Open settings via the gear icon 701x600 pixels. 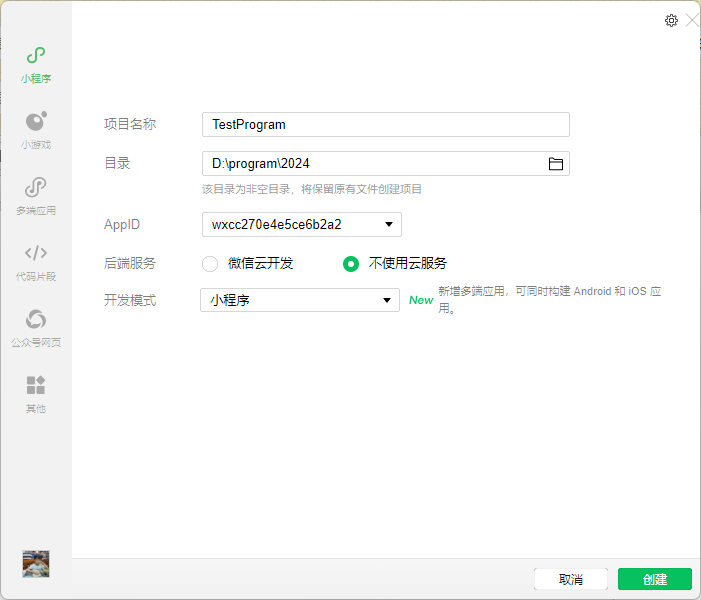(671, 21)
